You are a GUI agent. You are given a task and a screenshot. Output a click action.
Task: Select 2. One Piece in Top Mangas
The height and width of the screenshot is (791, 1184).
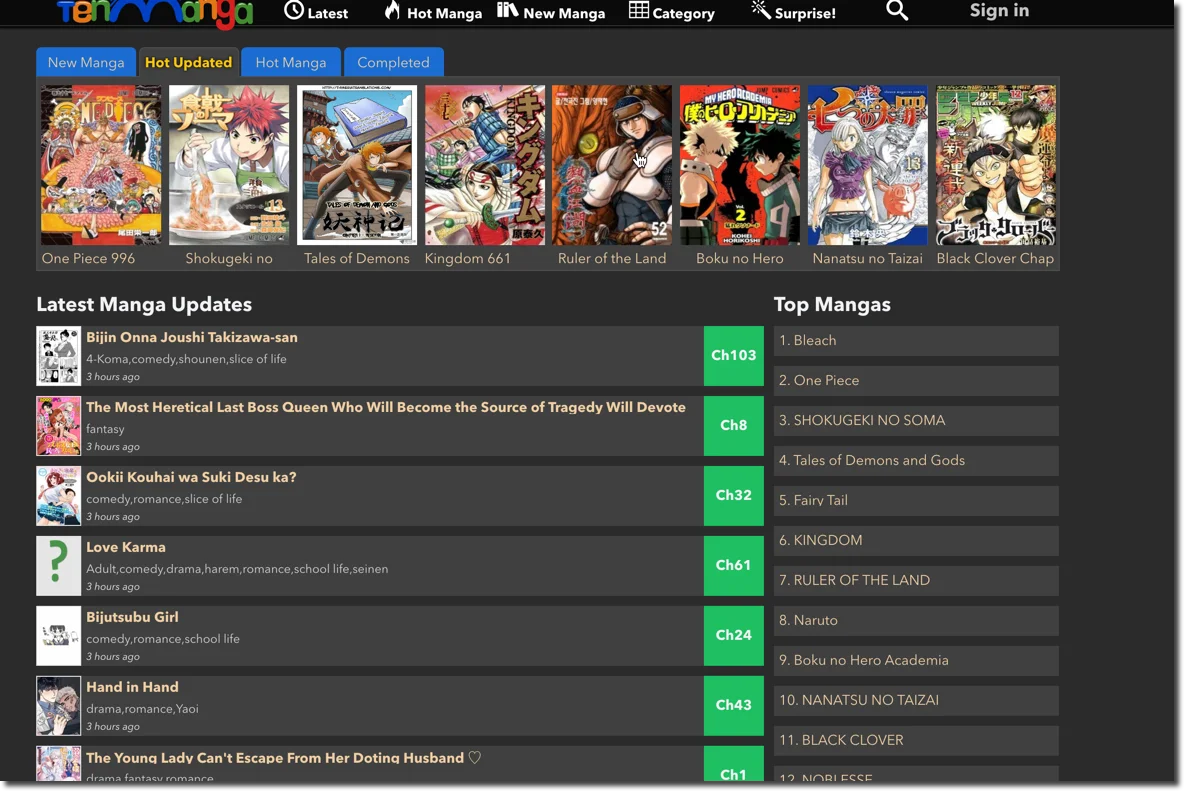point(916,380)
